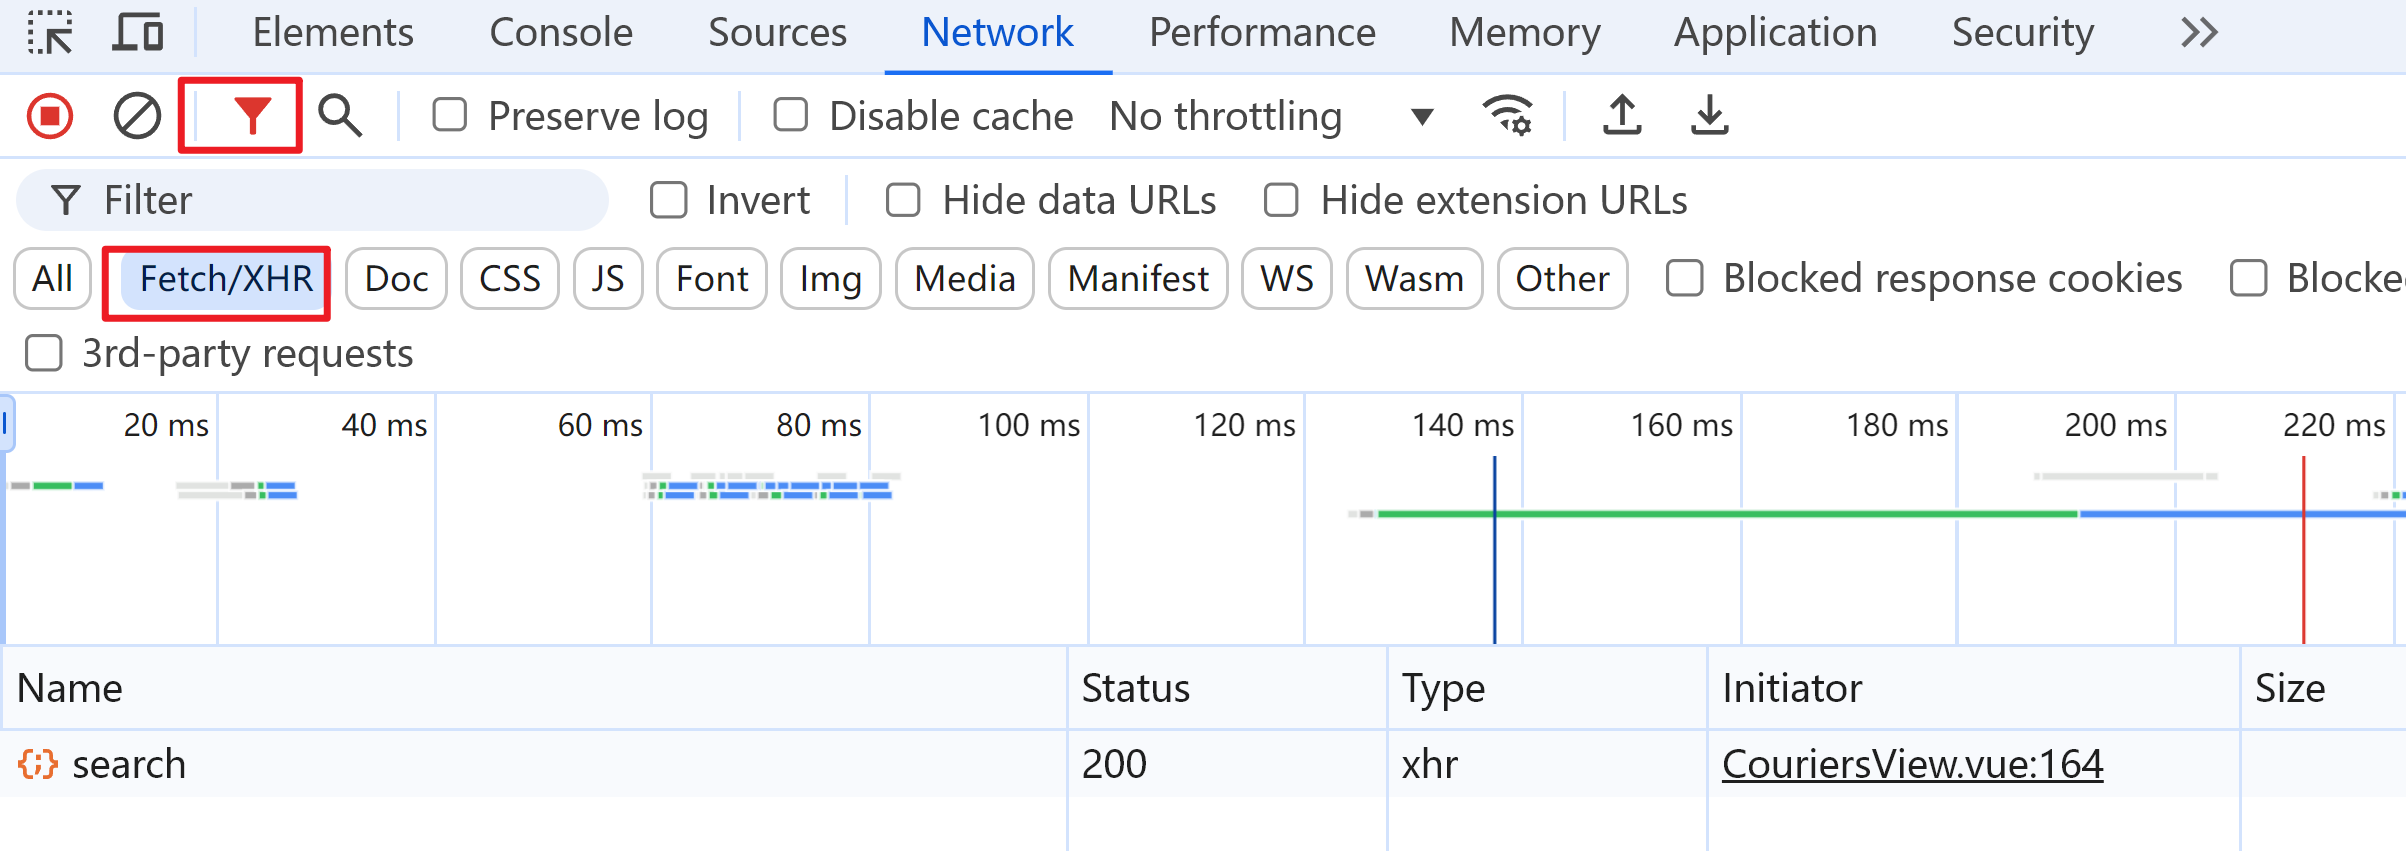Enable Preserve log checkbox

[x=450, y=116]
